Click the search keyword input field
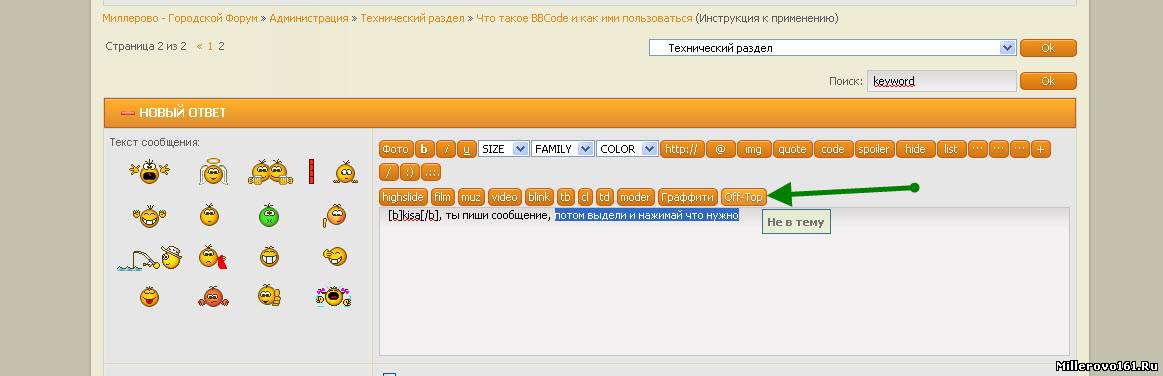The height and width of the screenshot is (376, 1163). [x=941, y=81]
